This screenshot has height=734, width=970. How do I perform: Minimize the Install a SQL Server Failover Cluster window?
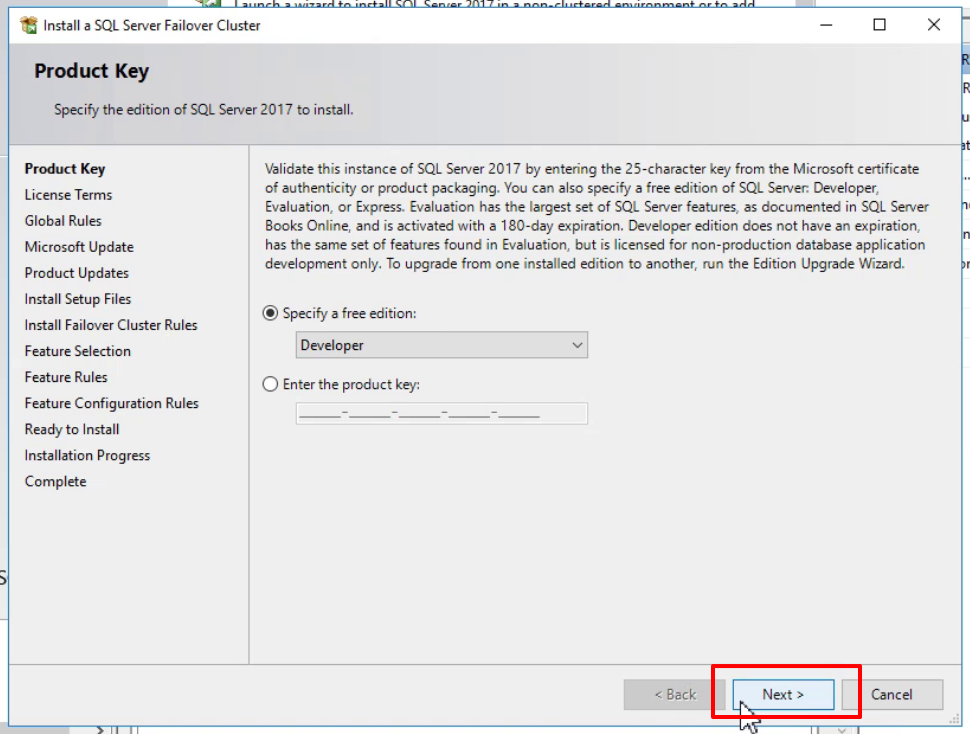click(826, 25)
